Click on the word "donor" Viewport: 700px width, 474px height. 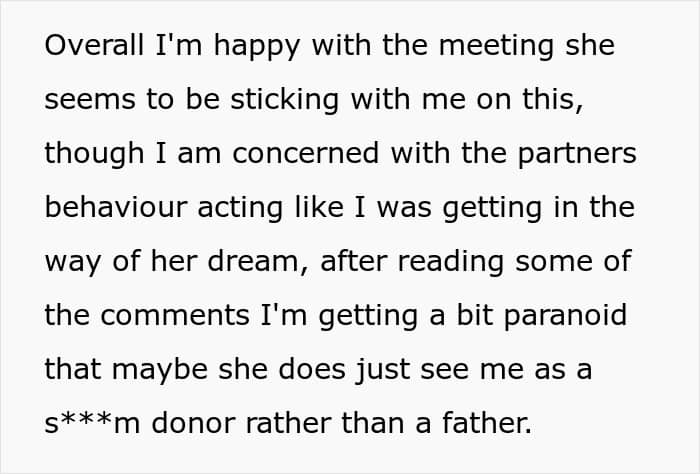[193, 424]
